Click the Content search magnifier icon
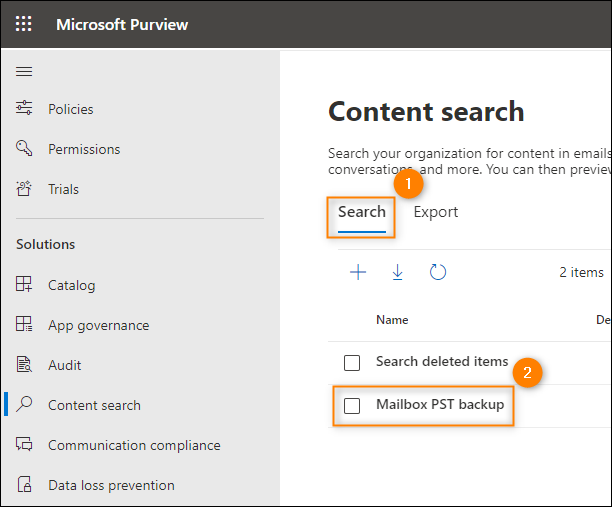 pyautogui.click(x=24, y=404)
